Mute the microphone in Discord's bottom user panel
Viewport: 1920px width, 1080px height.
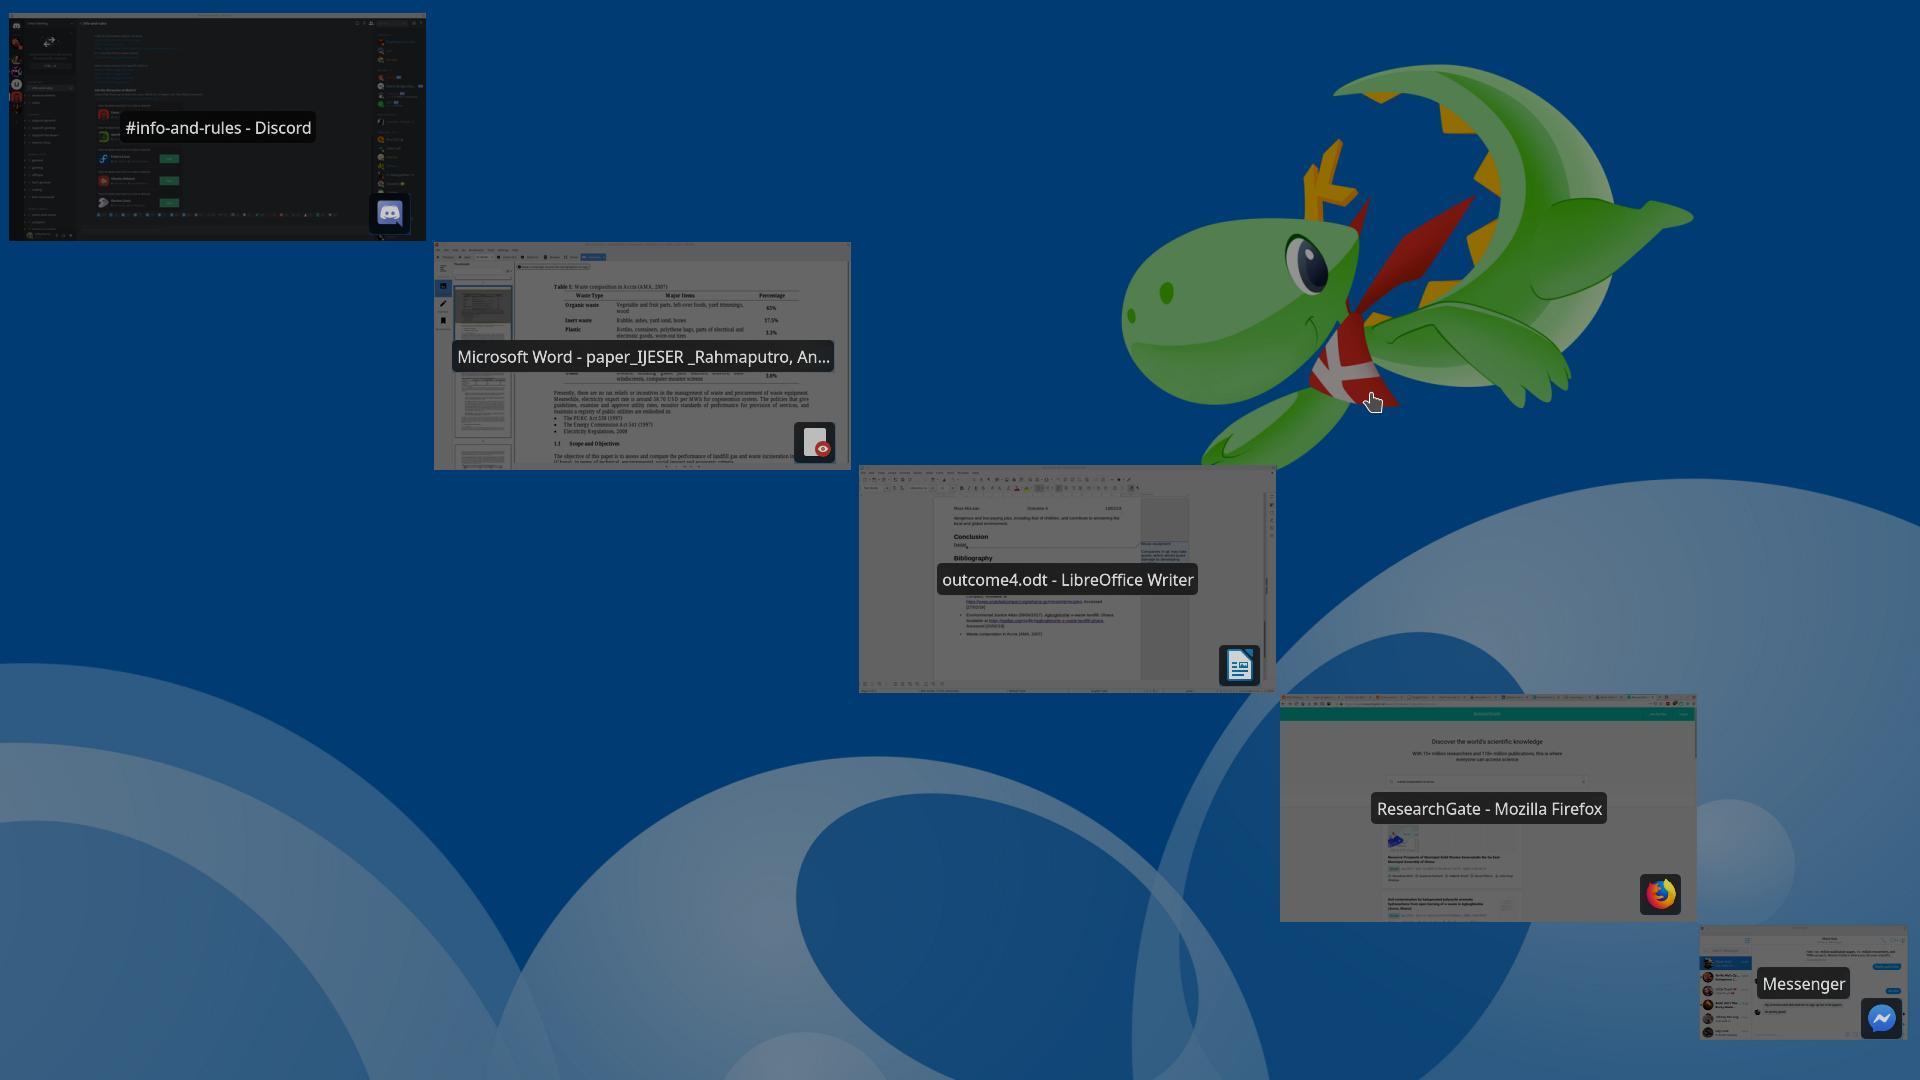click(57, 234)
